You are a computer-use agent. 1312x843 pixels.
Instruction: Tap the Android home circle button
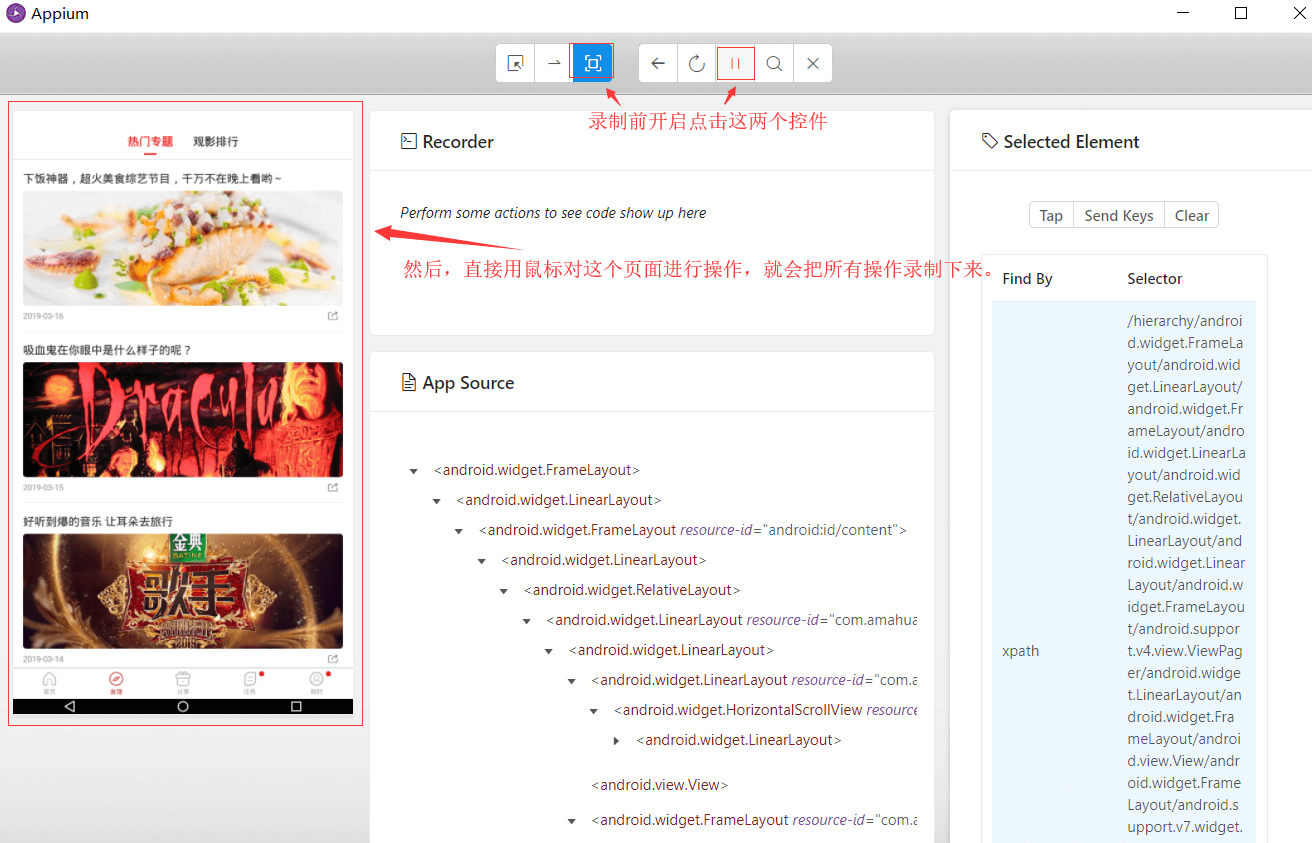(183, 706)
